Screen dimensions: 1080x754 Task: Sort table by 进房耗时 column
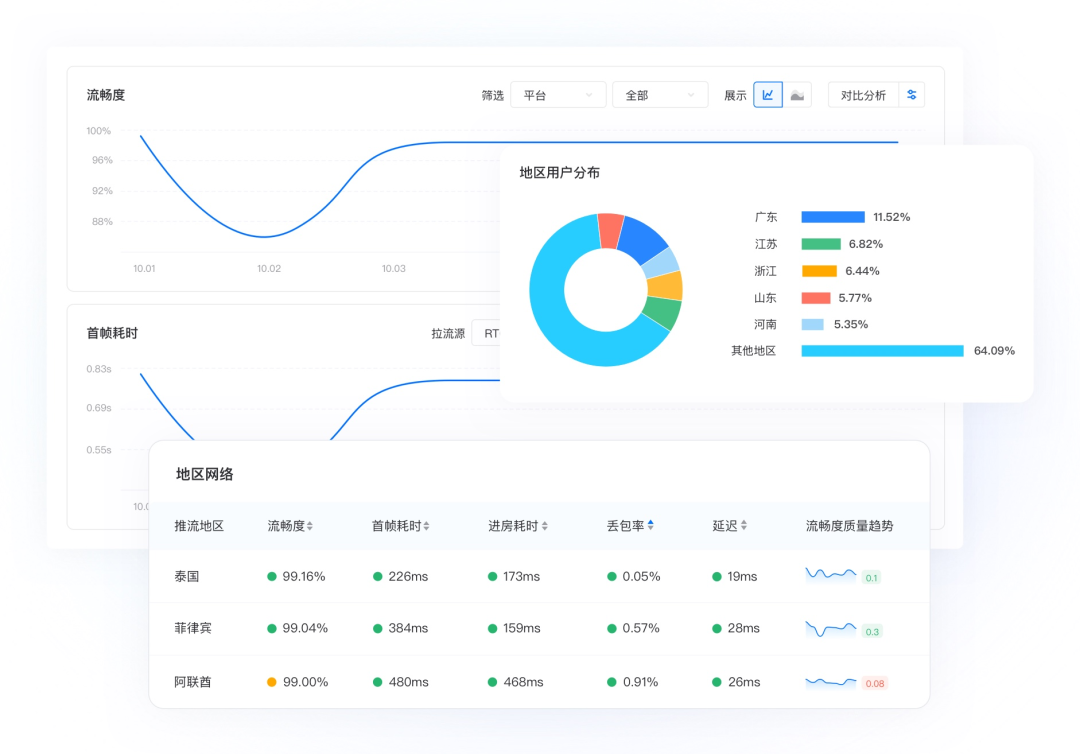[x=544, y=526]
